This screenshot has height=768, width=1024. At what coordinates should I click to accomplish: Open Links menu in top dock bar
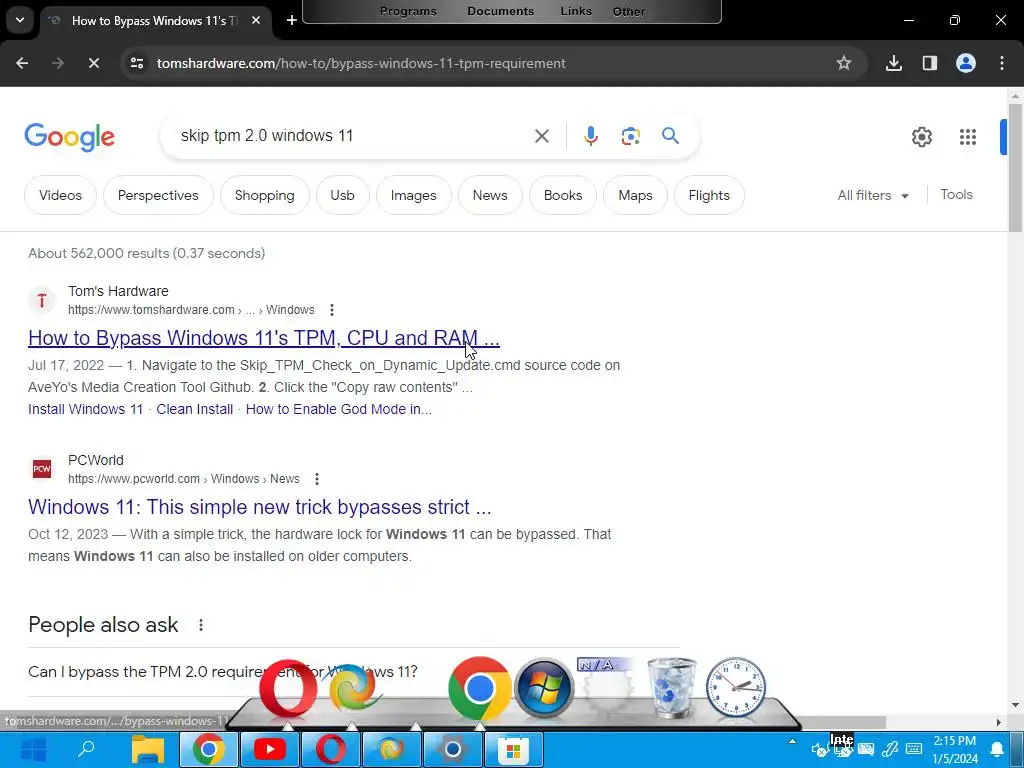point(576,11)
